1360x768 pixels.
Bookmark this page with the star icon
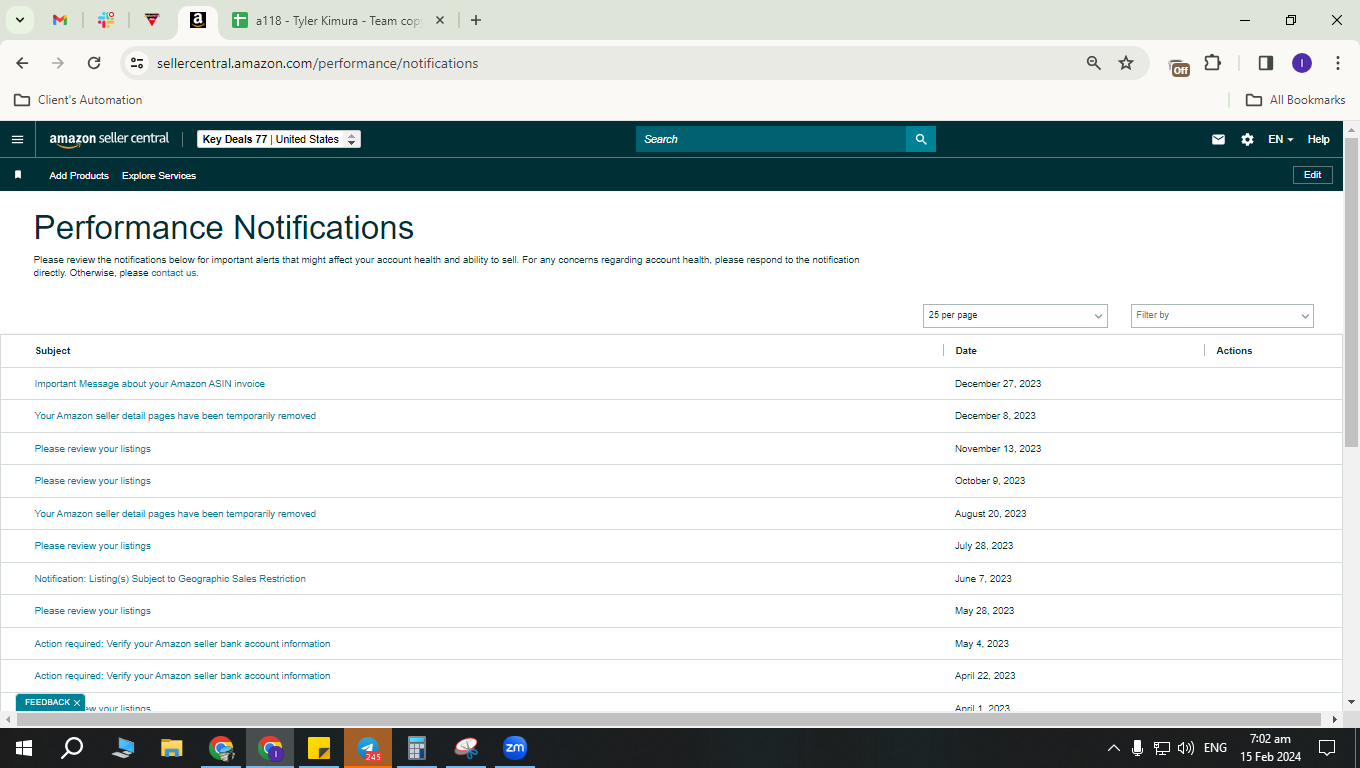pos(1126,63)
